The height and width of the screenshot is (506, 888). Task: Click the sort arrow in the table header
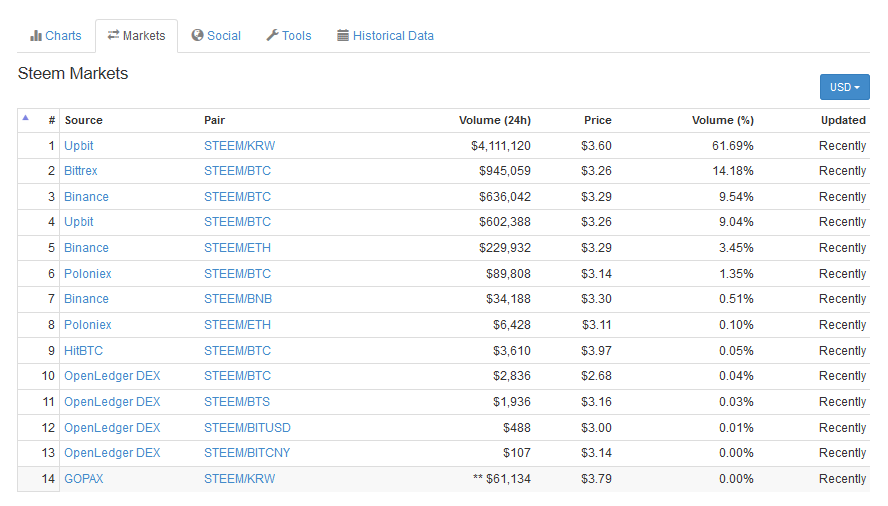25,118
